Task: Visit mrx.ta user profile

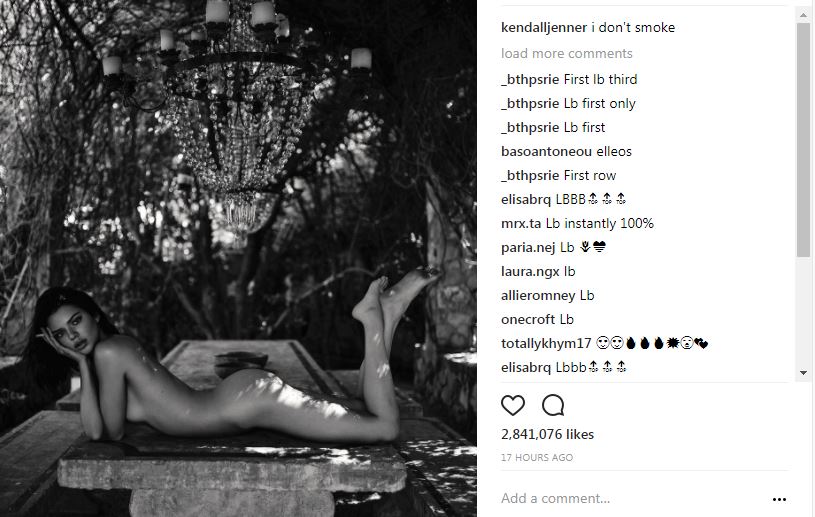Action: [x=521, y=223]
